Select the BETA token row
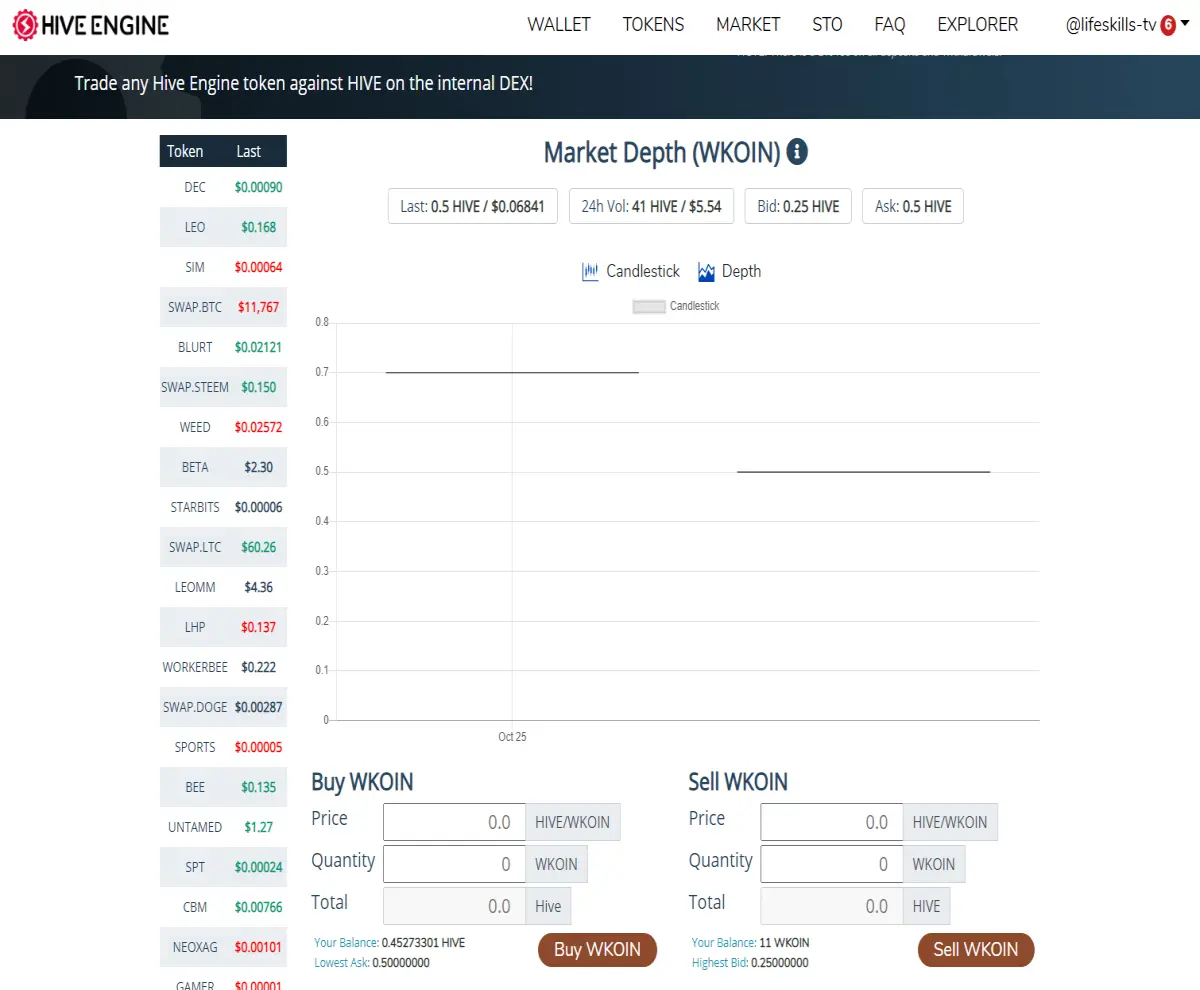 click(223, 467)
